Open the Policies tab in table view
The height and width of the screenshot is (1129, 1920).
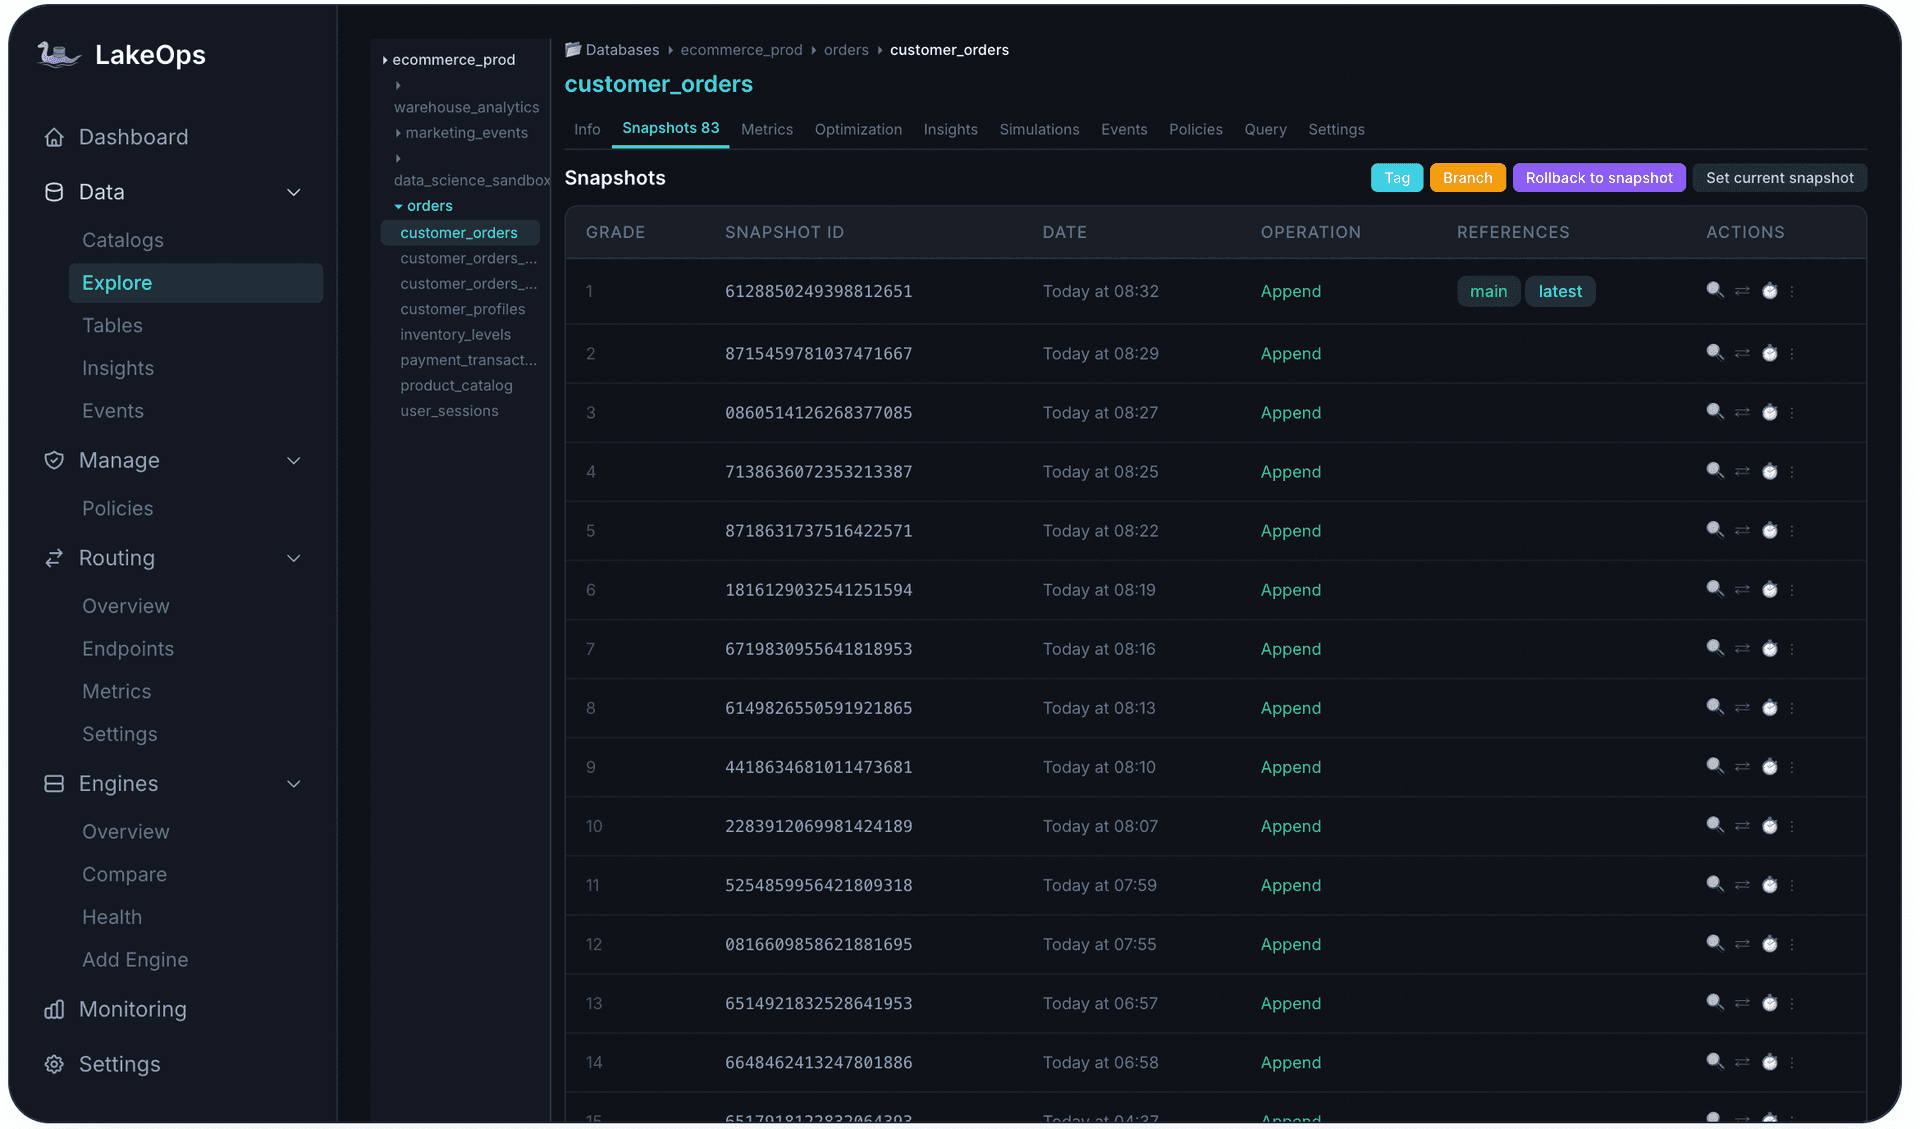tap(1195, 129)
